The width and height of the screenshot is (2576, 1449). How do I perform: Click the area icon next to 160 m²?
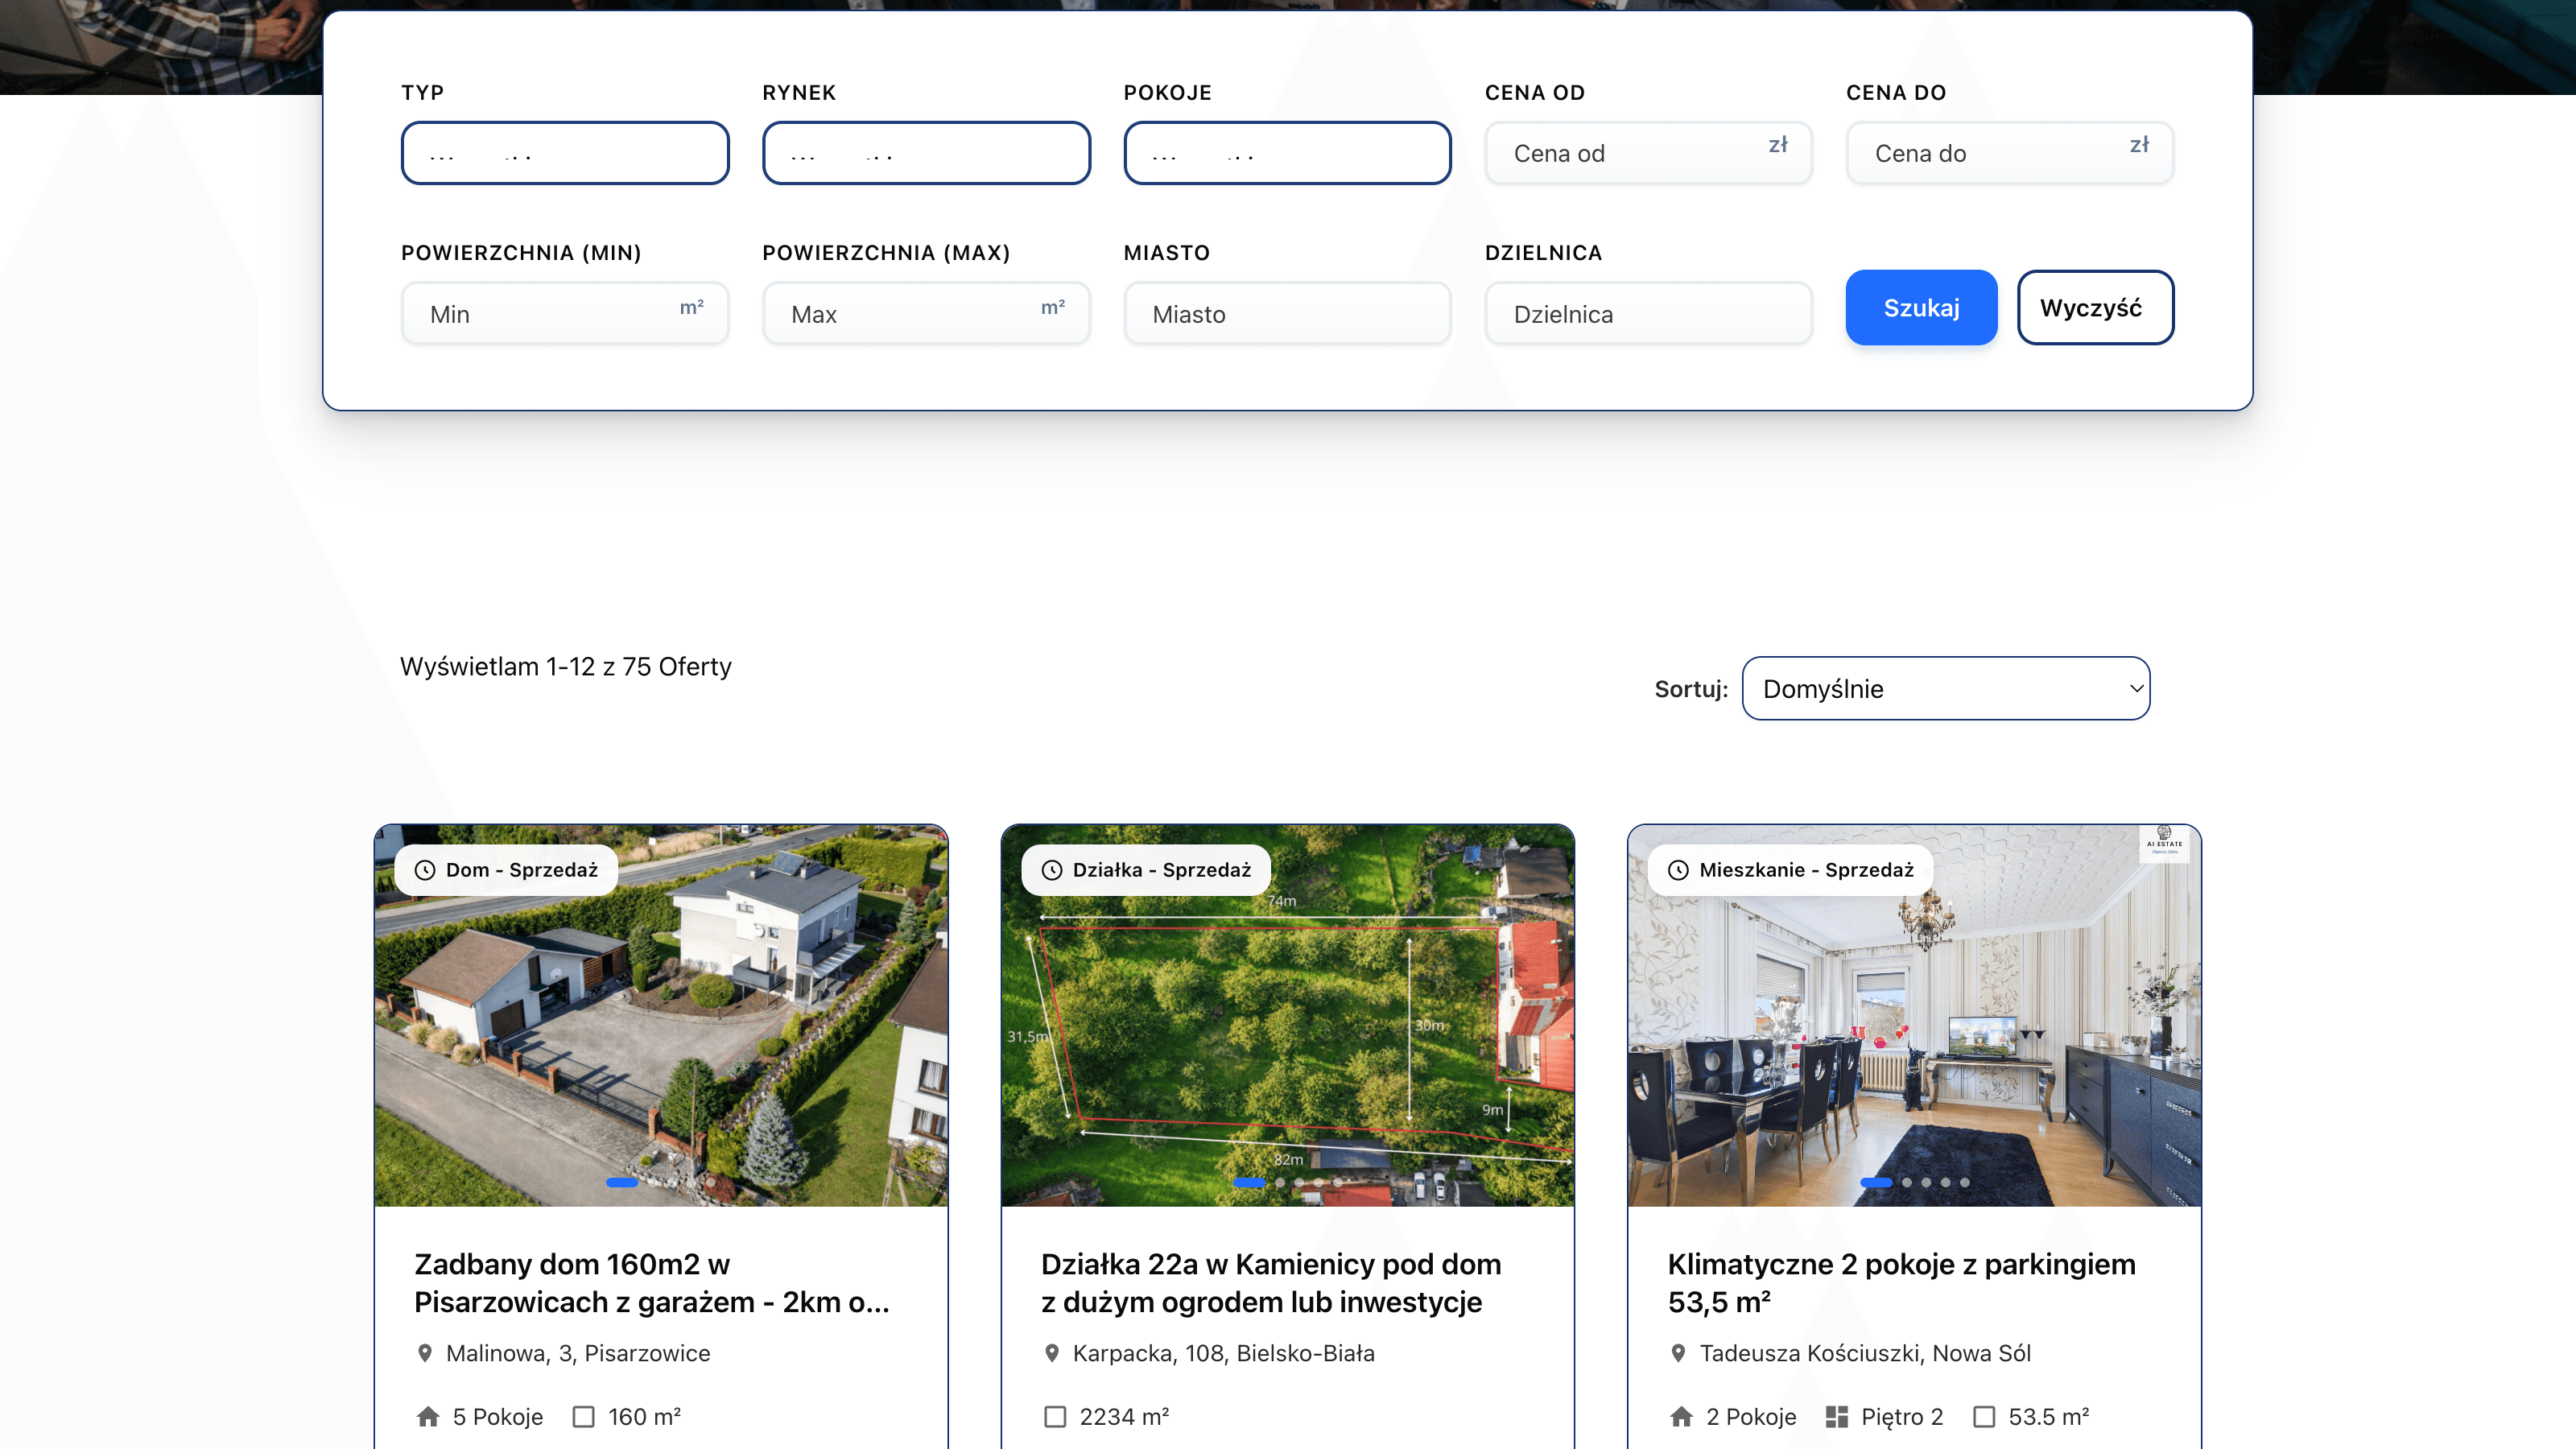(584, 1417)
